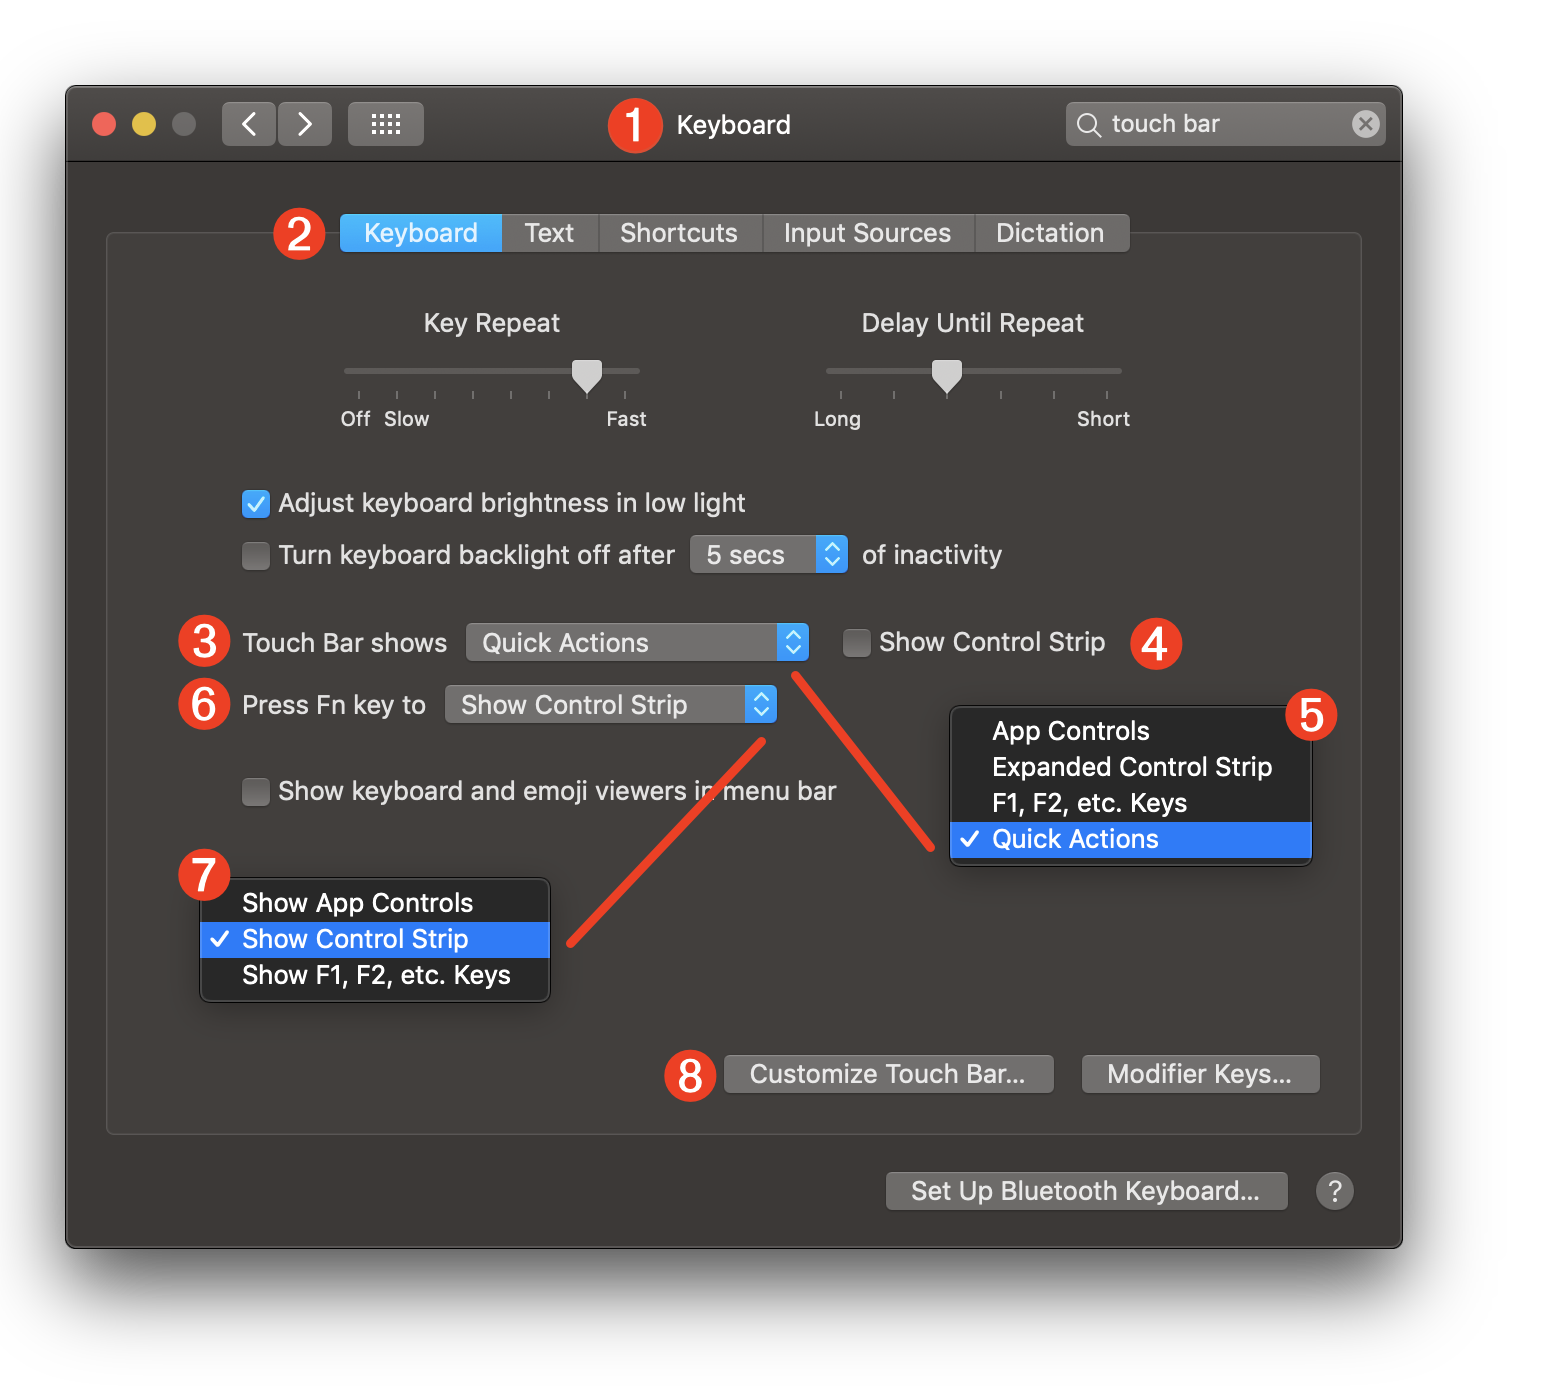
Task: Open Modifier Keys settings
Action: coord(1199,1073)
